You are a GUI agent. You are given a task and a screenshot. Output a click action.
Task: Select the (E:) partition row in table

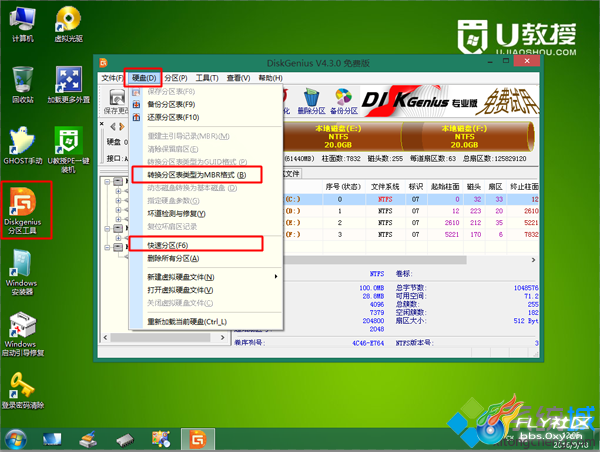pyautogui.click(x=411, y=223)
